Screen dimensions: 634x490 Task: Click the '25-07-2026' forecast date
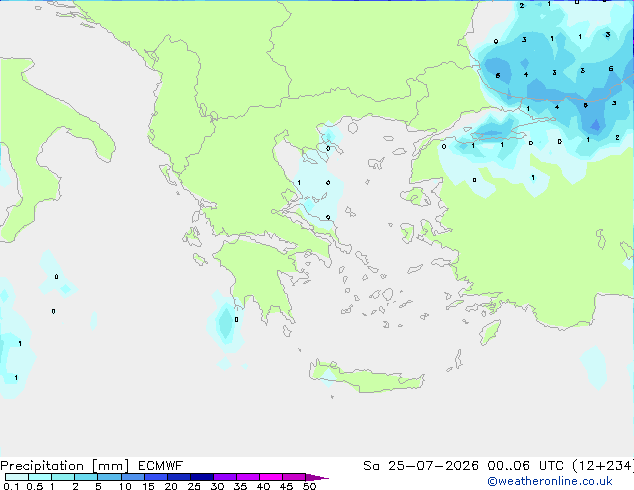click(x=433, y=466)
